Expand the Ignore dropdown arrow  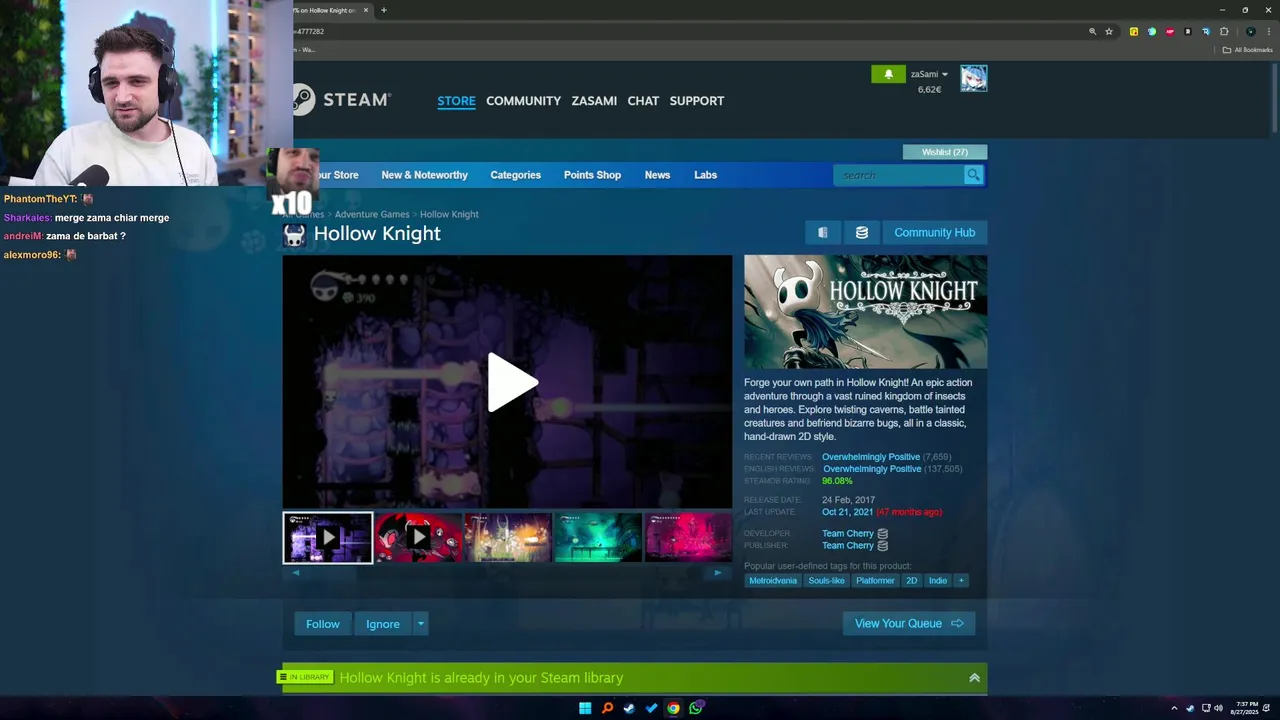[421, 624]
